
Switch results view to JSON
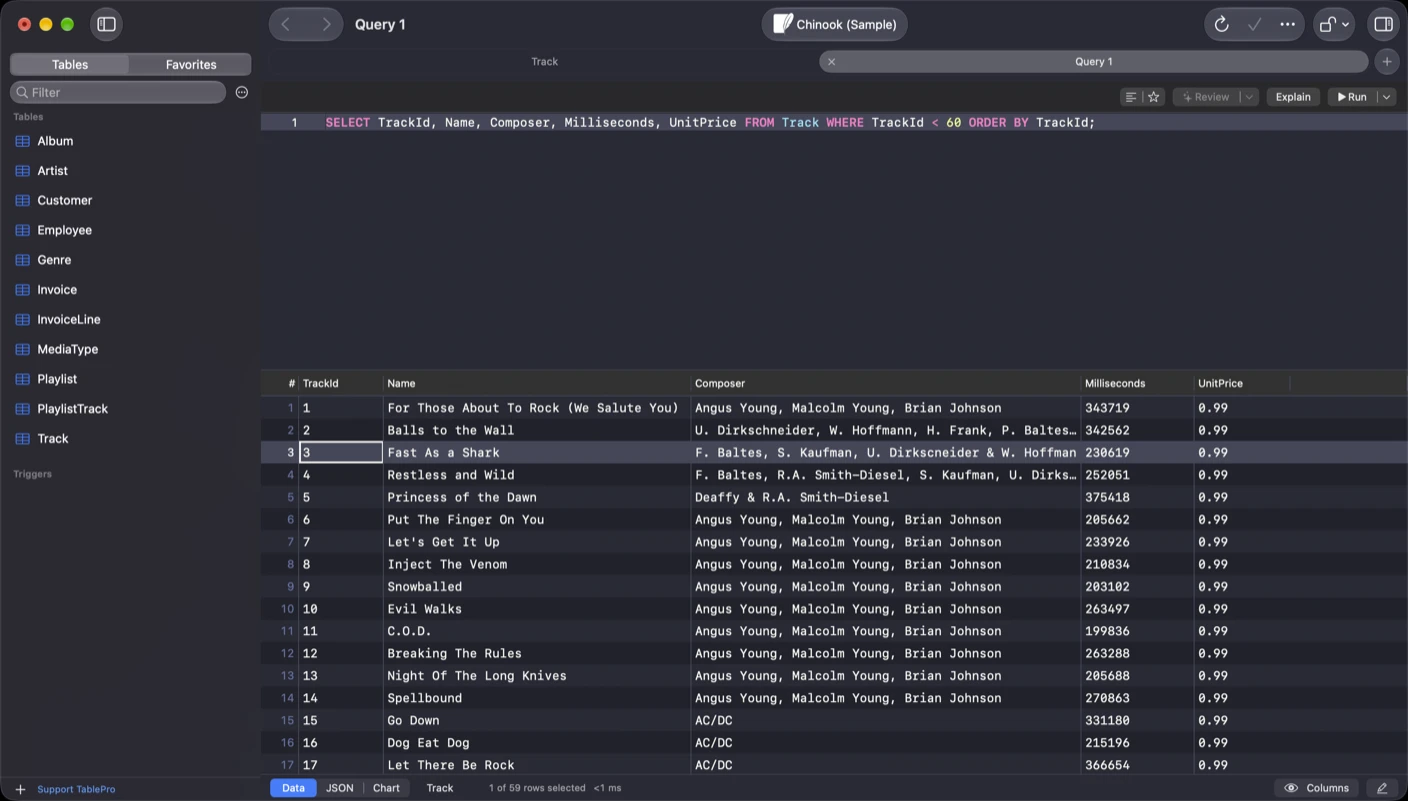[x=340, y=788]
